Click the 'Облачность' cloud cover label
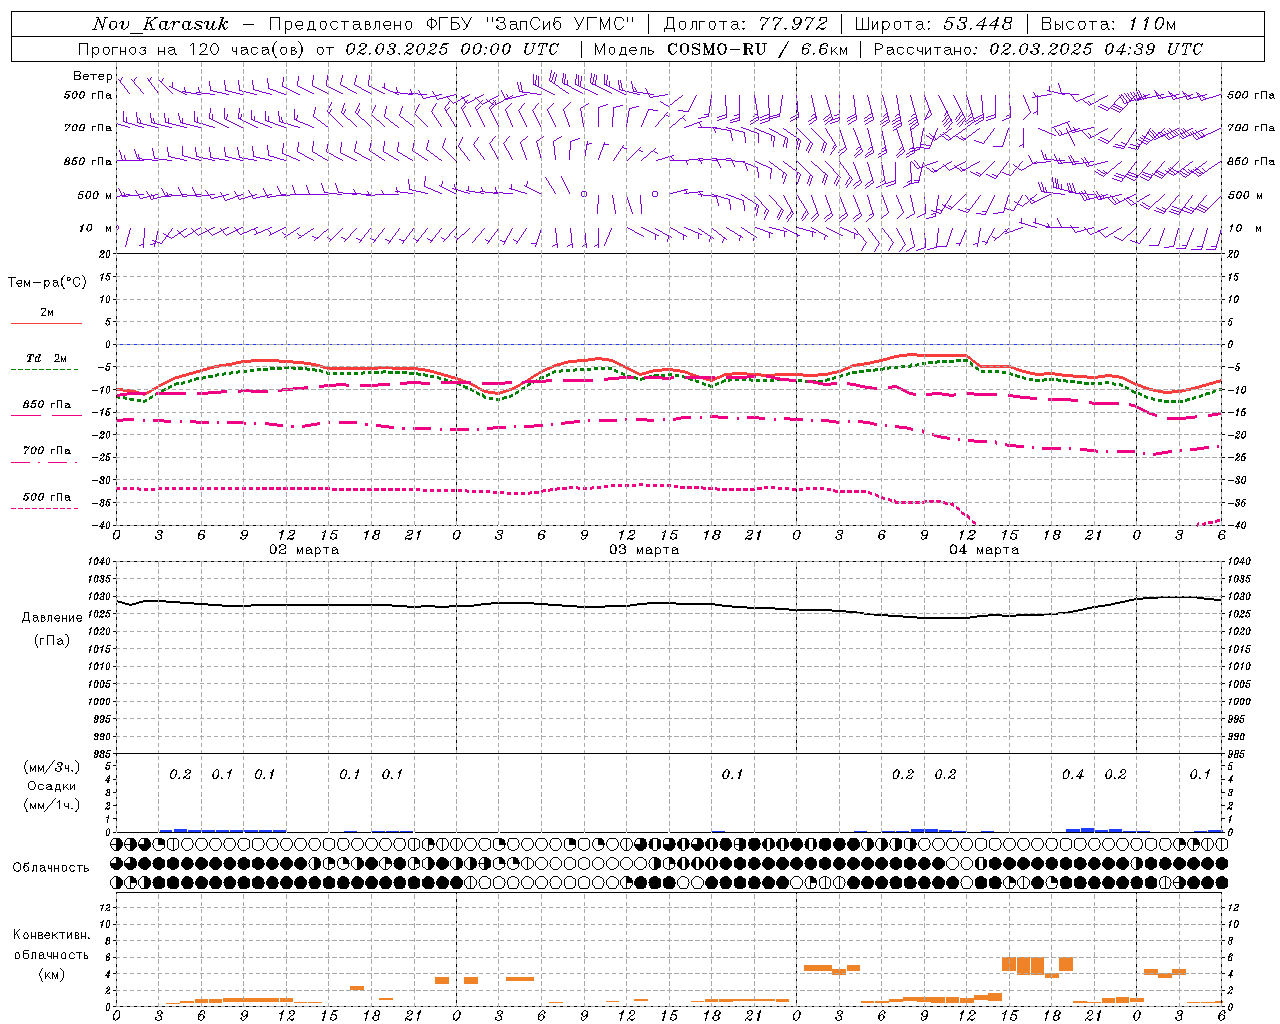This screenshot has height=1024, width=1280. pyautogui.click(x=51, y=867)
